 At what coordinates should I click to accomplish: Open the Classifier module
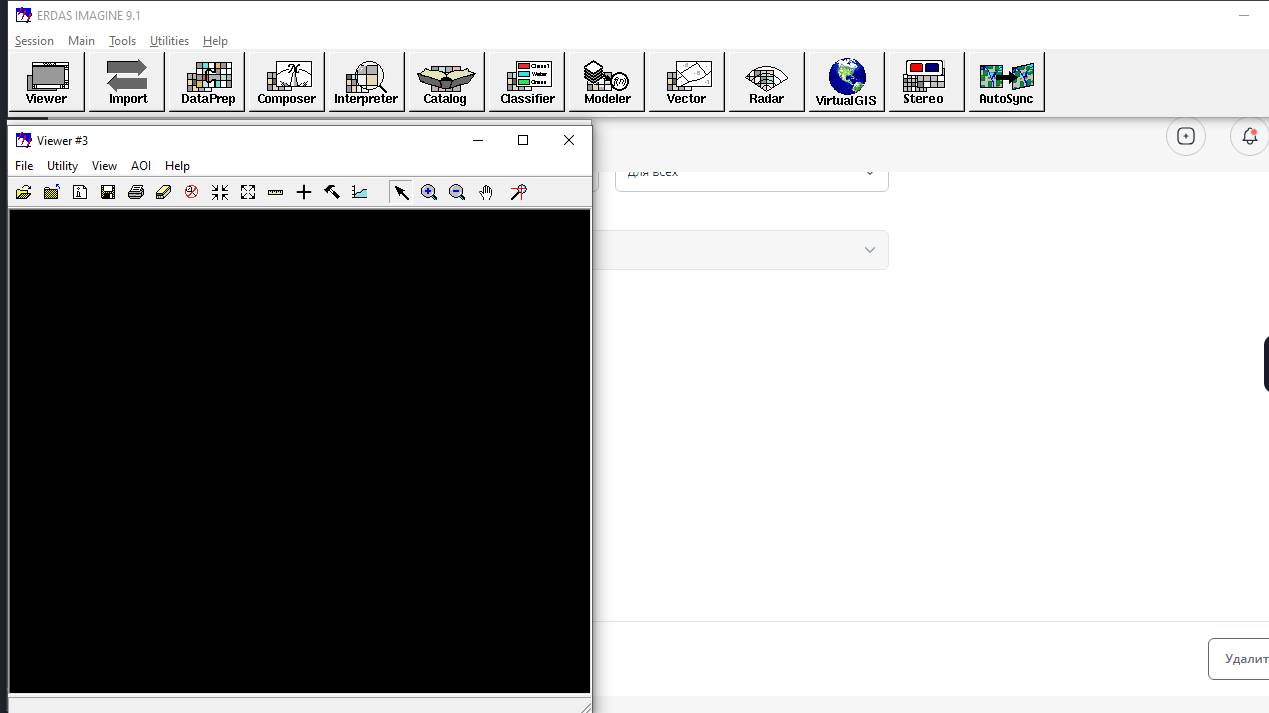pyautogui.click(x=527, y=82)
